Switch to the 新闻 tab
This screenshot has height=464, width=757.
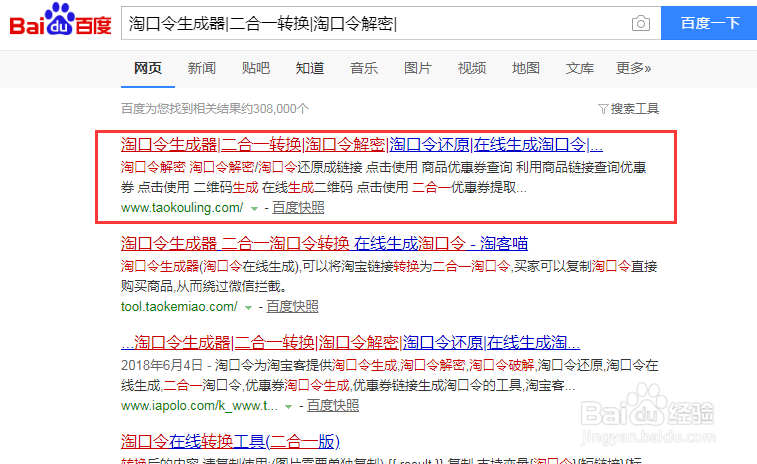click(x=202, y=68)
